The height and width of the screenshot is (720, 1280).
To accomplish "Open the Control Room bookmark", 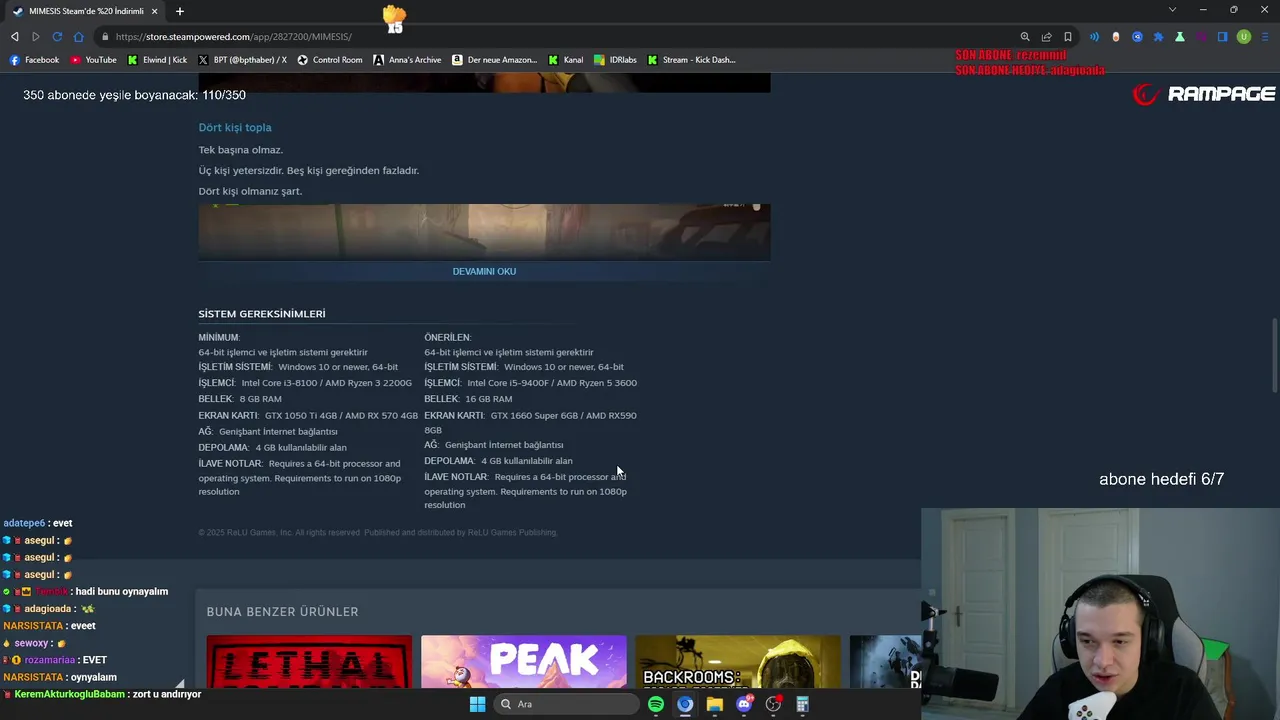I will pyautogui.click(x=330, y=60).
